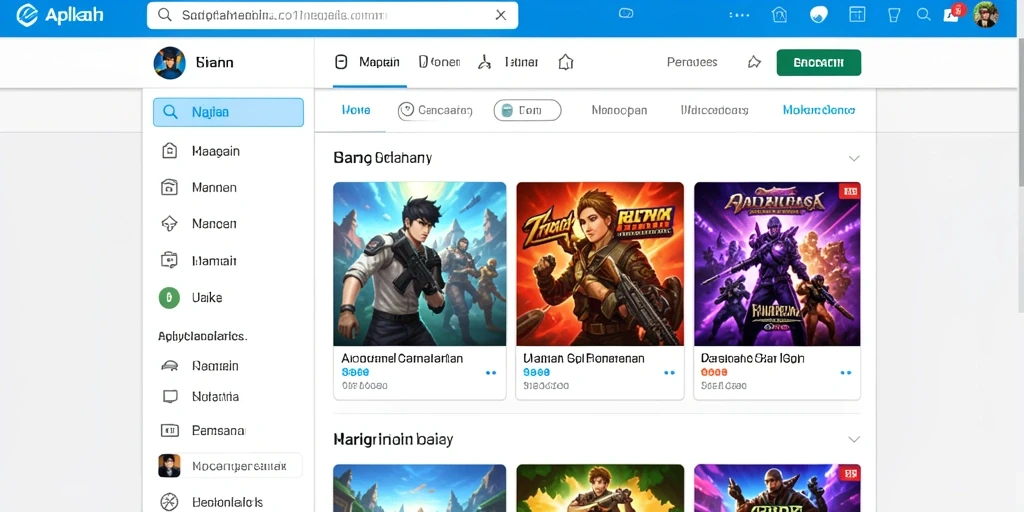Image resolution: width=1024 pixels, height=512 pixels.
Task: Select the Najiaa search item in sidebar
Action: [228, 112]
